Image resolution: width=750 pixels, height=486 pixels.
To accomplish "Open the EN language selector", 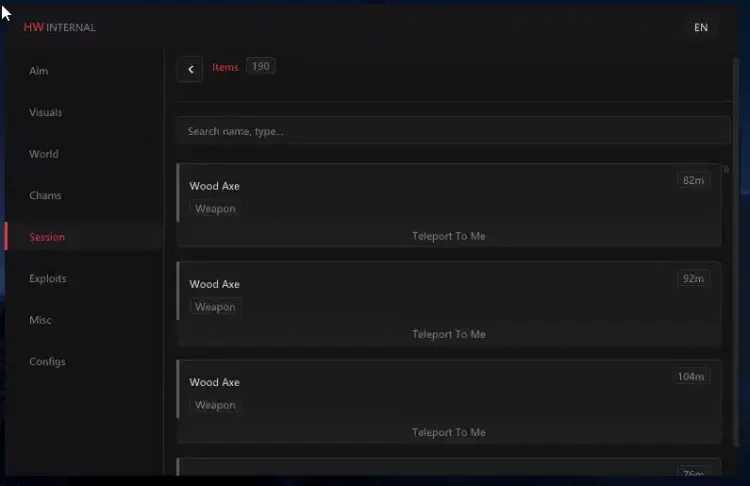I will [x=701, y=27].
